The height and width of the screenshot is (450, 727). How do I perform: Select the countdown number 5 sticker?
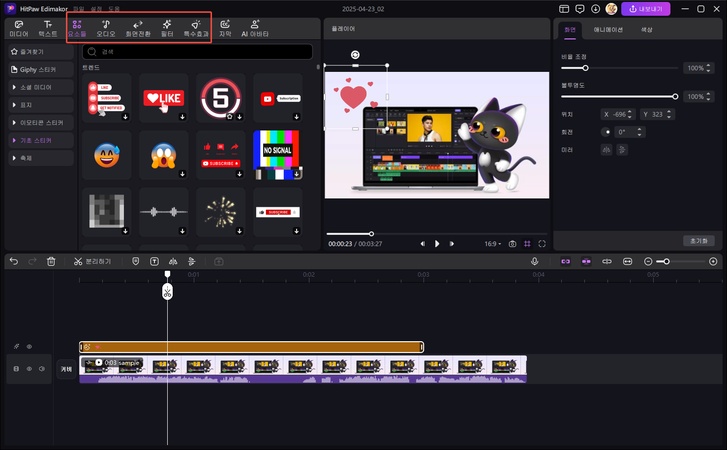pyautogui.click(x=221, y=98)
